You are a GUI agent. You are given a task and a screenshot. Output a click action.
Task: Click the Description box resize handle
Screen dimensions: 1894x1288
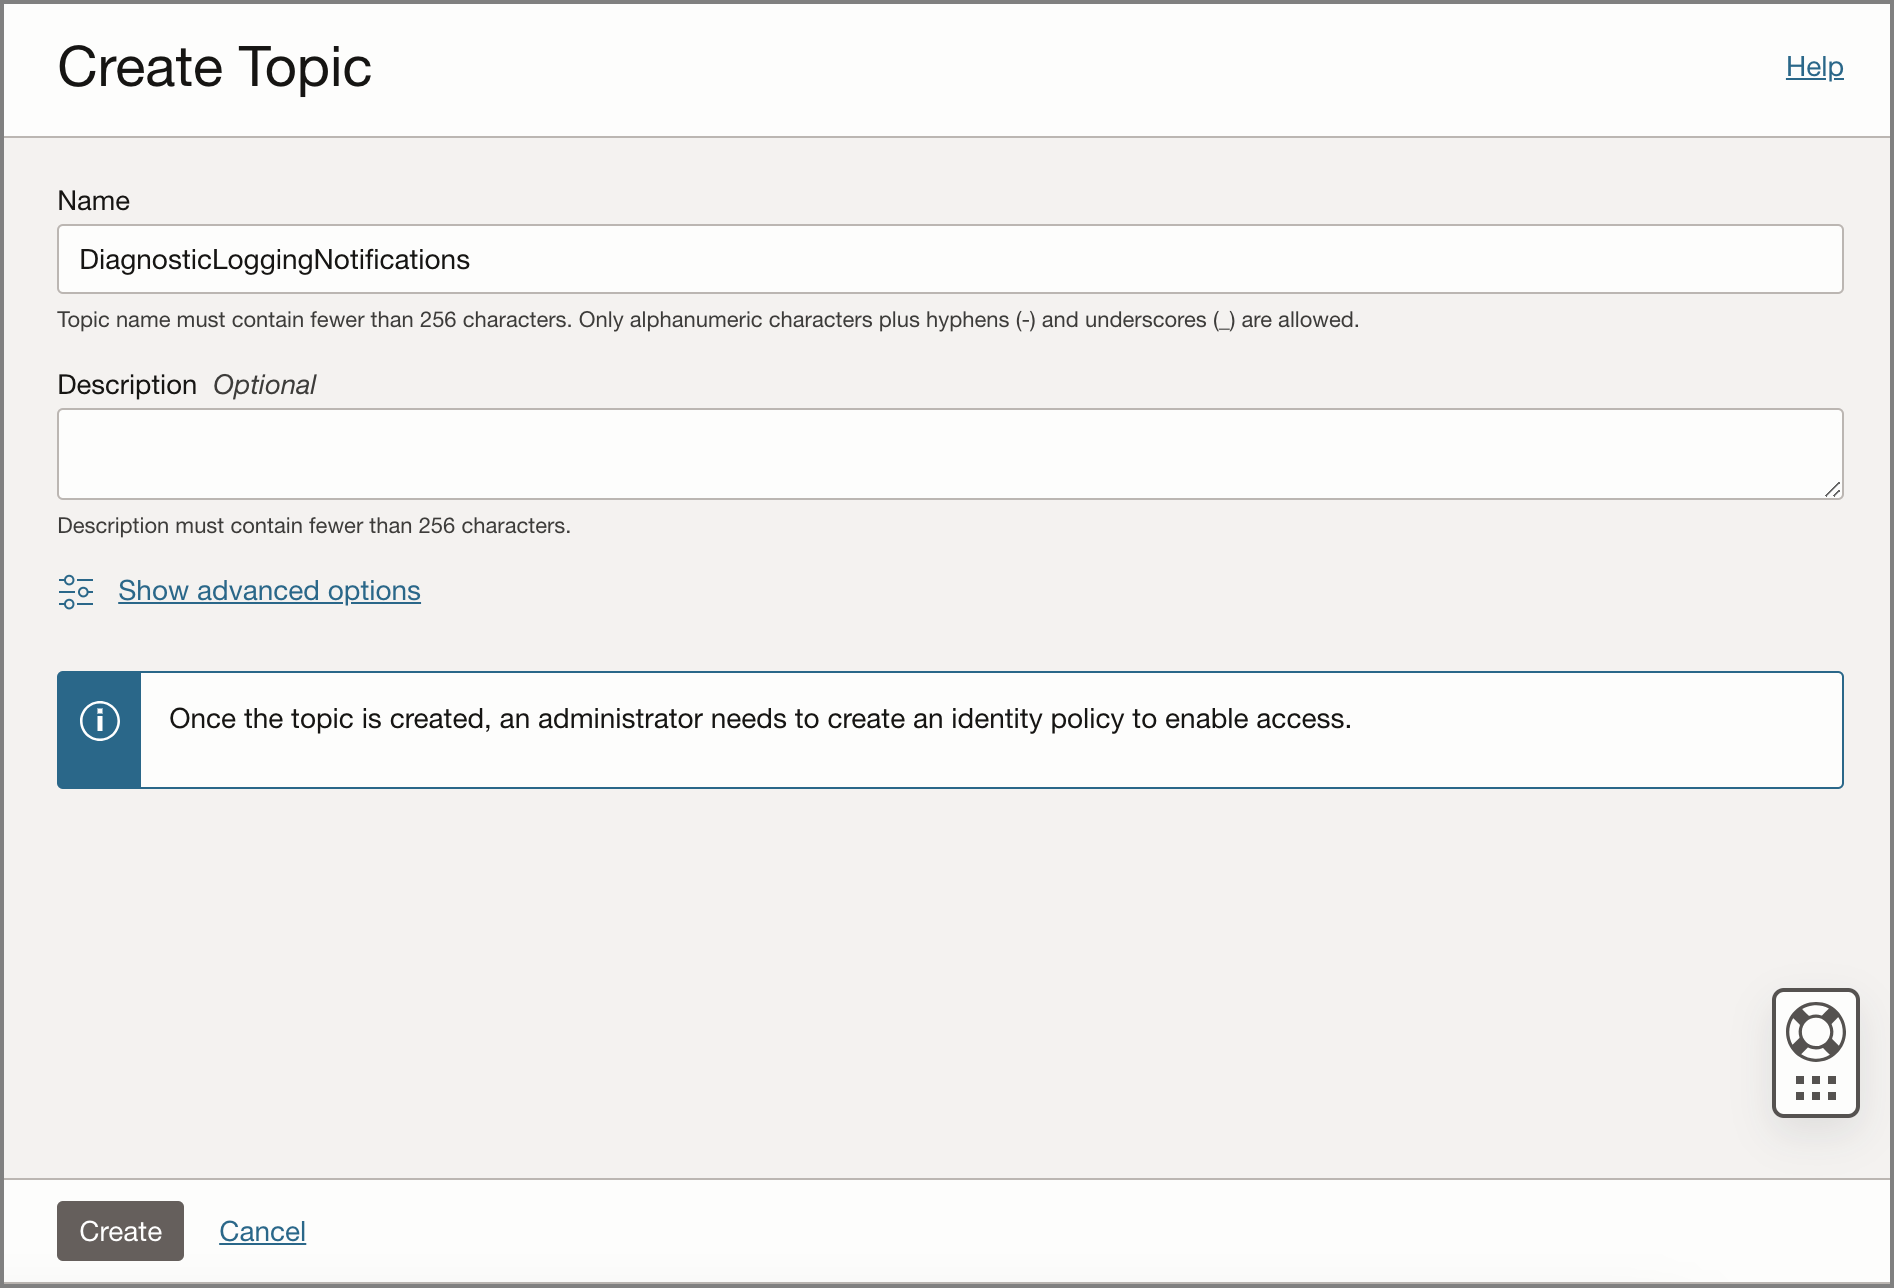(1833, 489)
